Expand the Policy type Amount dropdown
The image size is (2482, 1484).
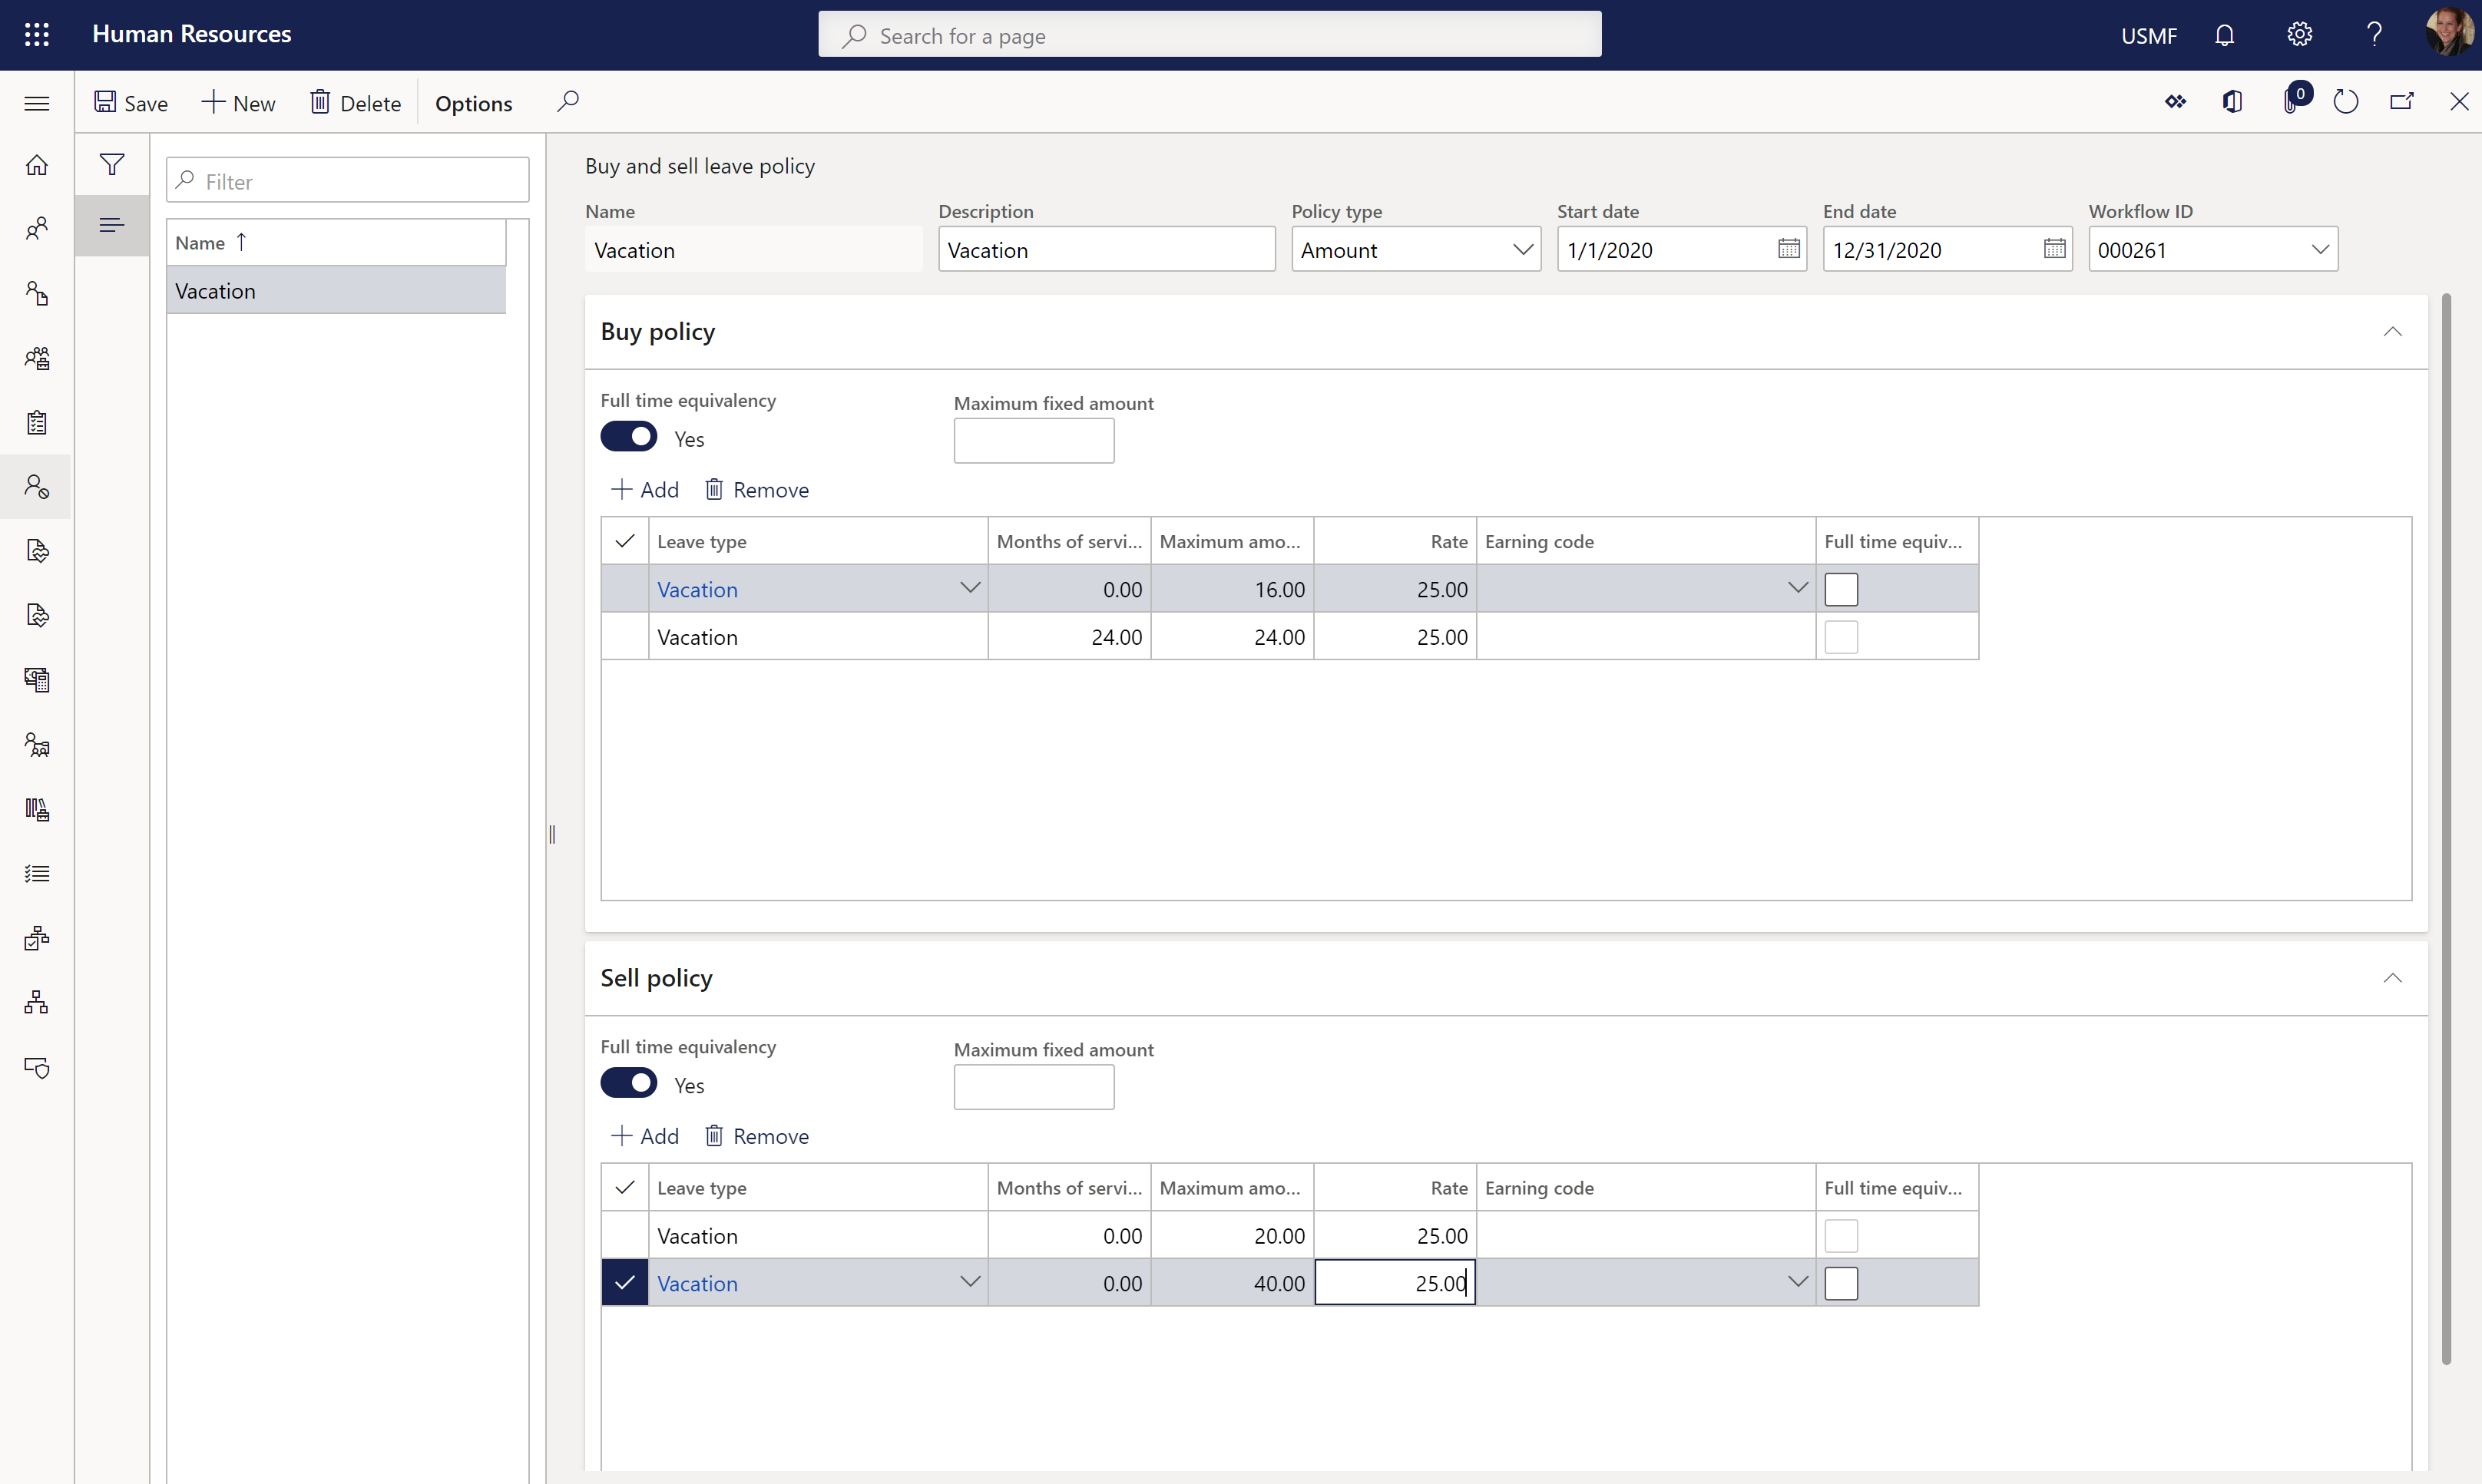point(1523,249)
